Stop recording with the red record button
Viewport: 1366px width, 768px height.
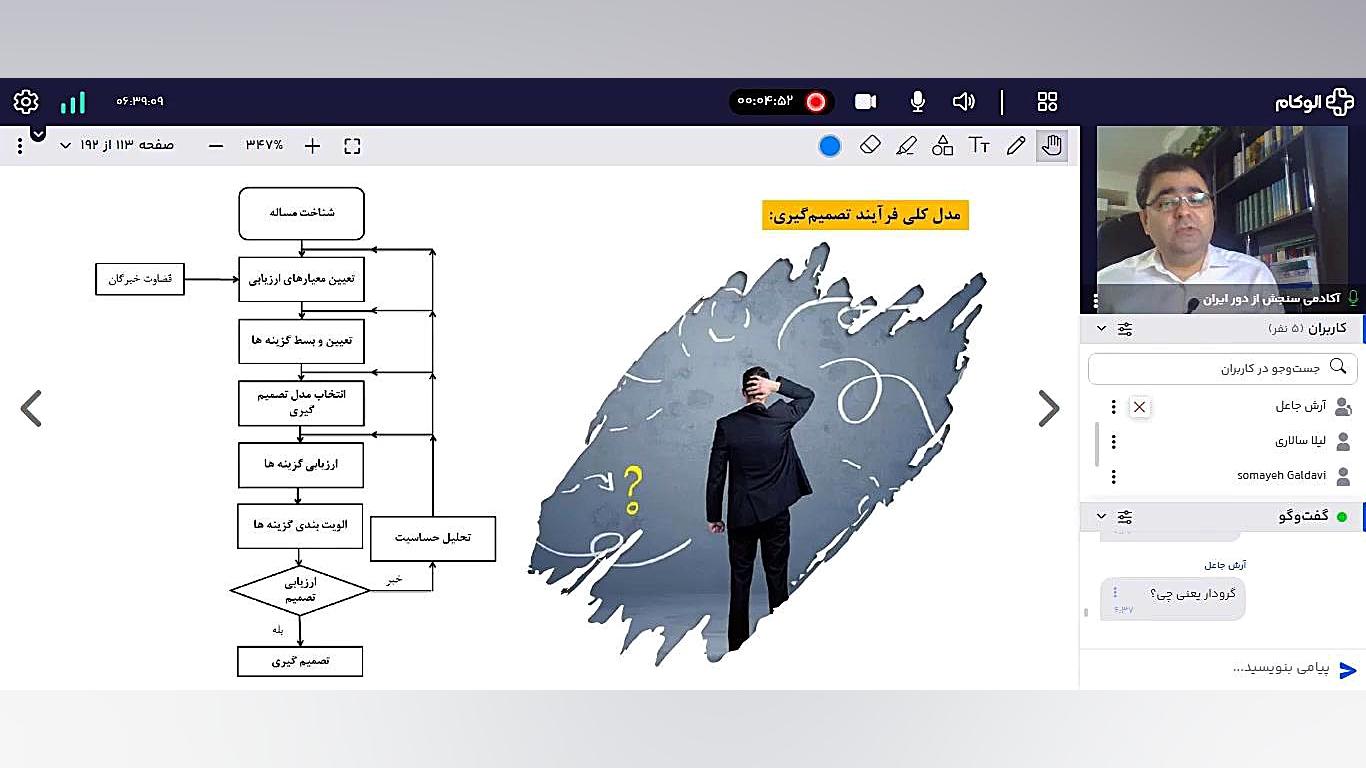click(x=816, y=101)
